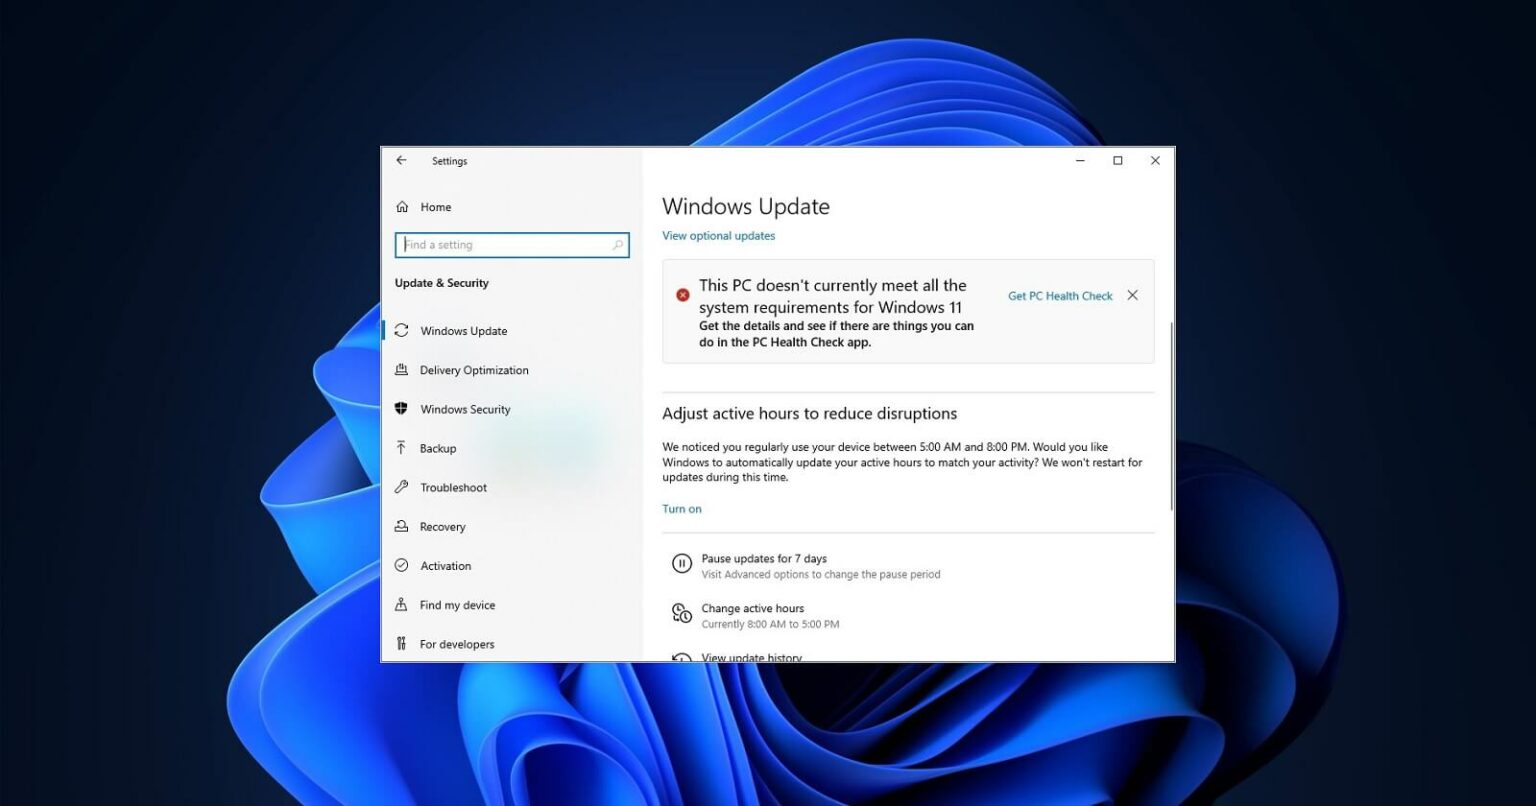Open Delivery Optimization settings
The height and width of the screenshot is (806, 1536).
coord(474,369)
